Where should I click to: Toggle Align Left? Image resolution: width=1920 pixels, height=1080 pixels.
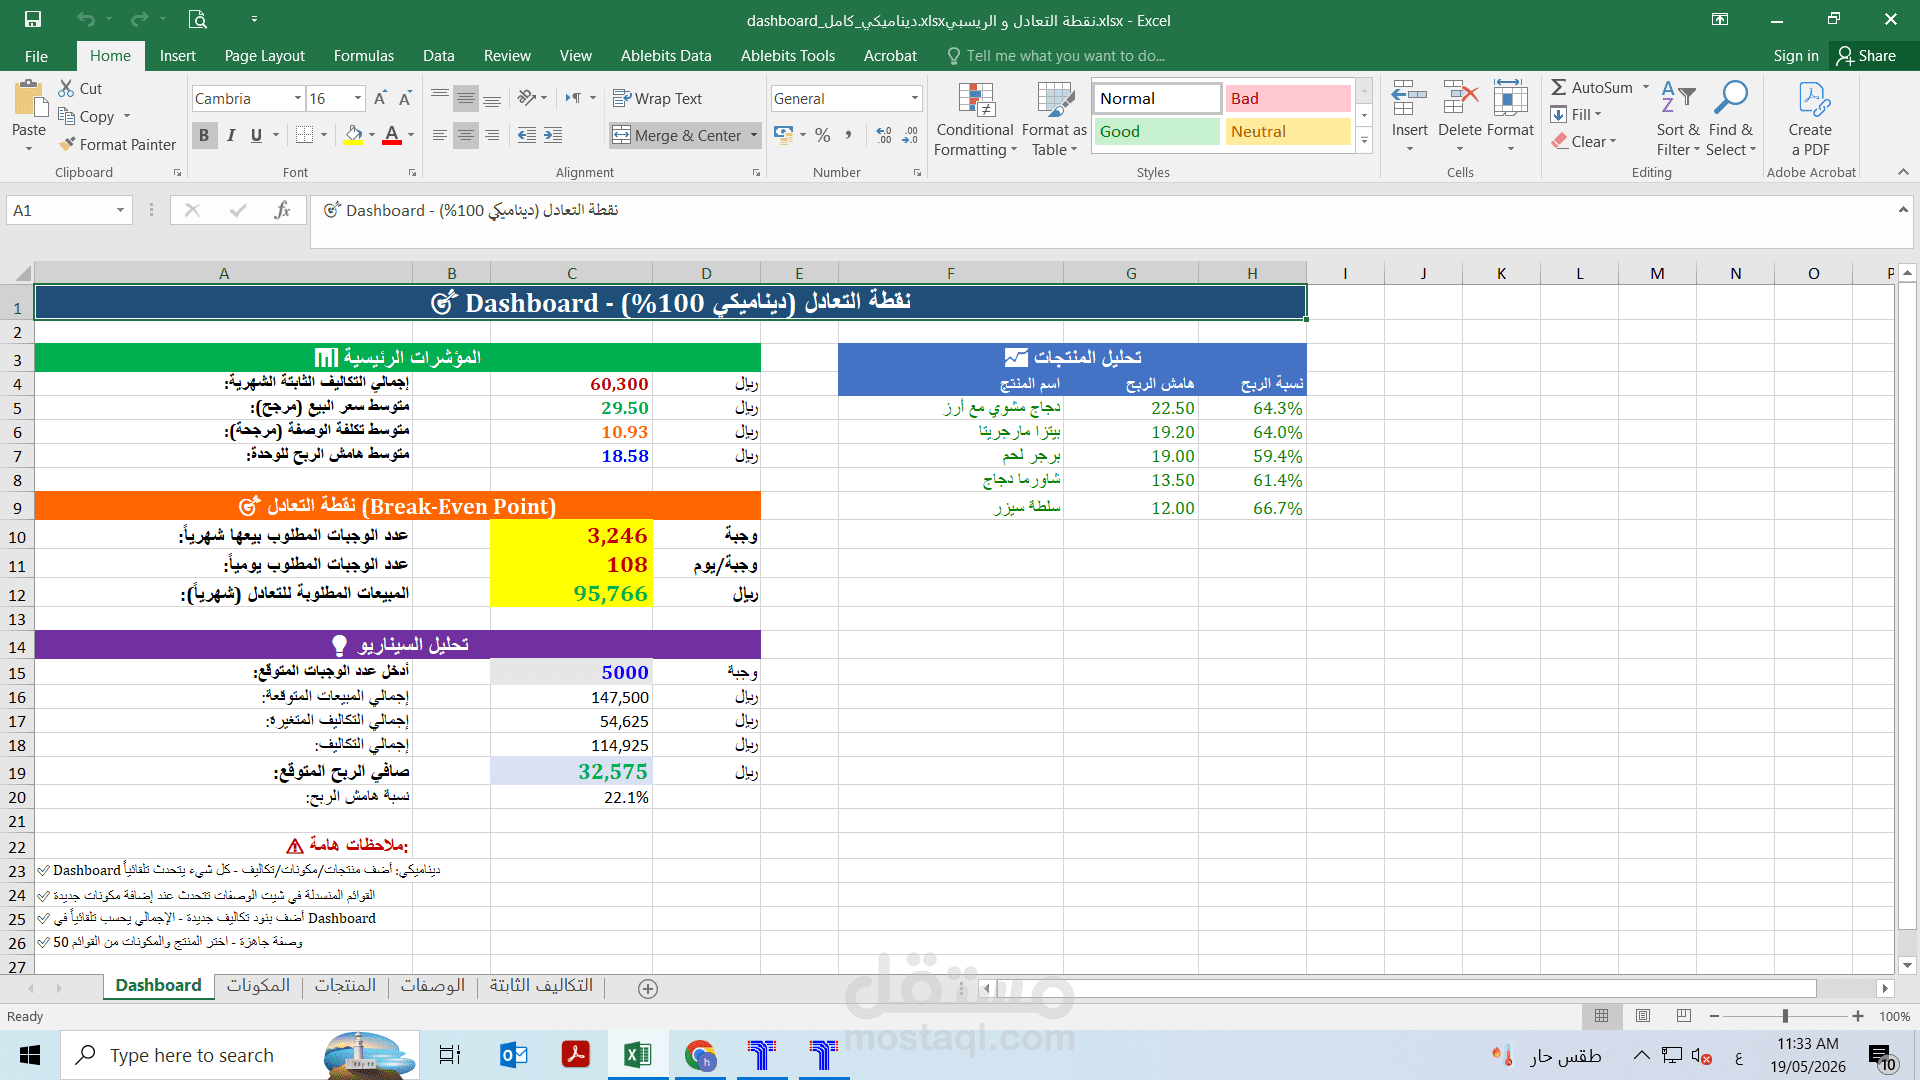pyautogui.click(x=440, y=135)
